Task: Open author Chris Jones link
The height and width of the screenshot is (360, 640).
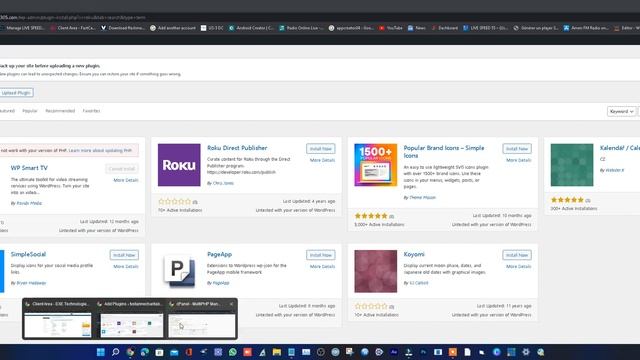Action: pos(223,183)
